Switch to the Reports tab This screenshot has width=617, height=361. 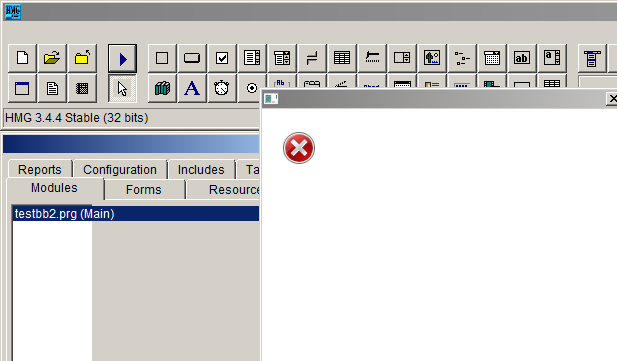40,170
